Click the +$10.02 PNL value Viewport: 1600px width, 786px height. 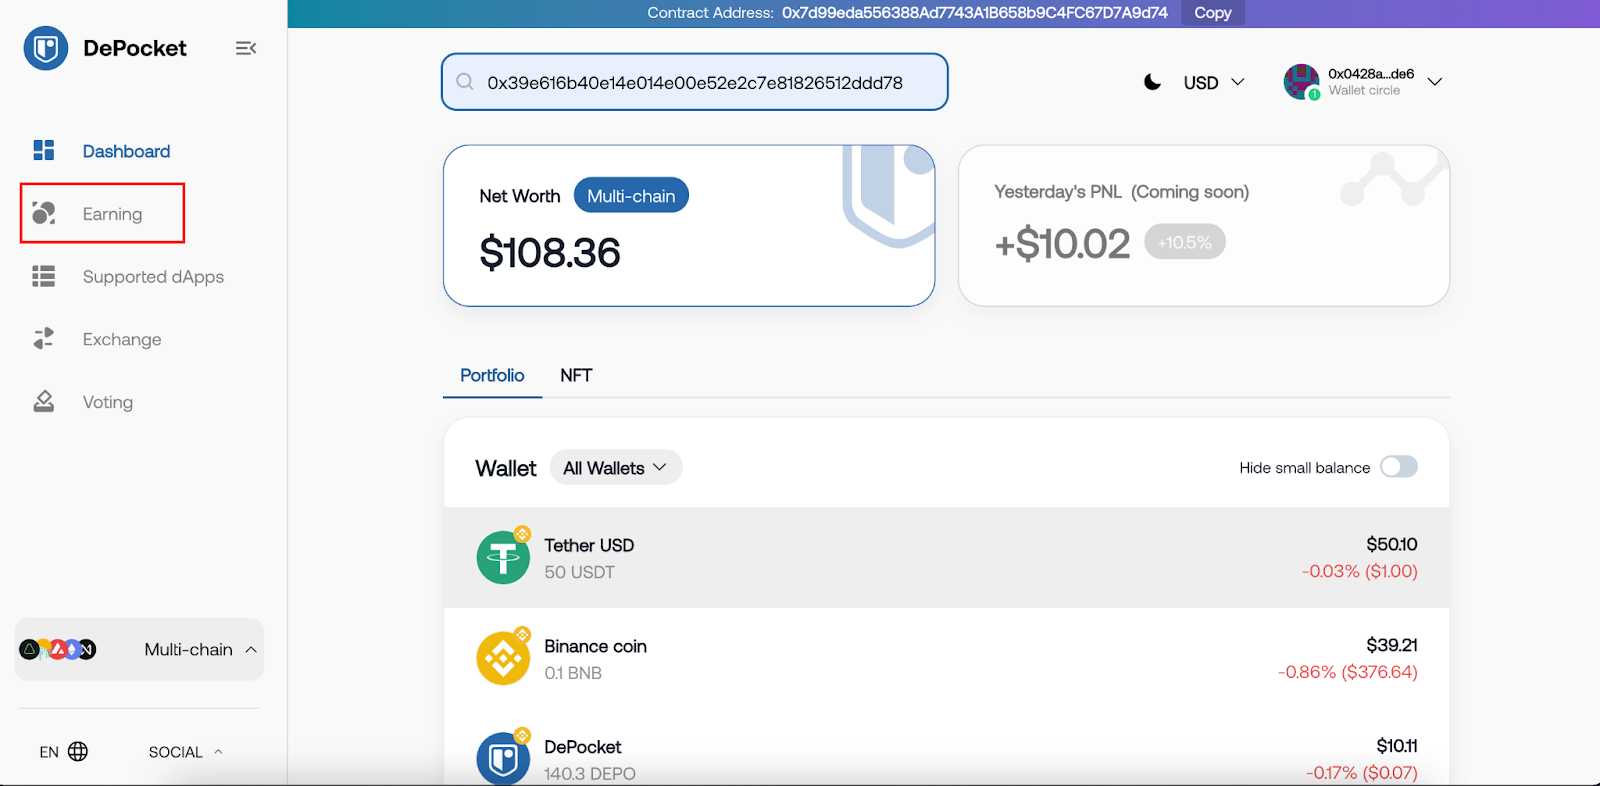(x=1062, y=244)
